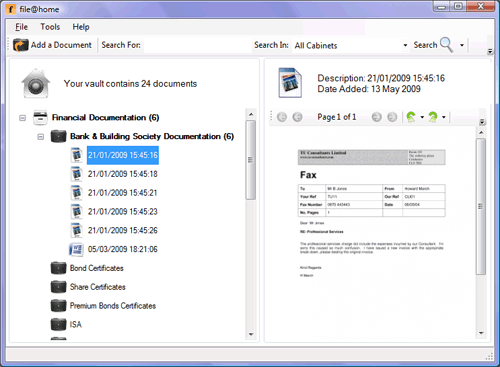Click the vault safe icon
The width and height of the screenshot is (500, 367).
click(x=36, y=83)
